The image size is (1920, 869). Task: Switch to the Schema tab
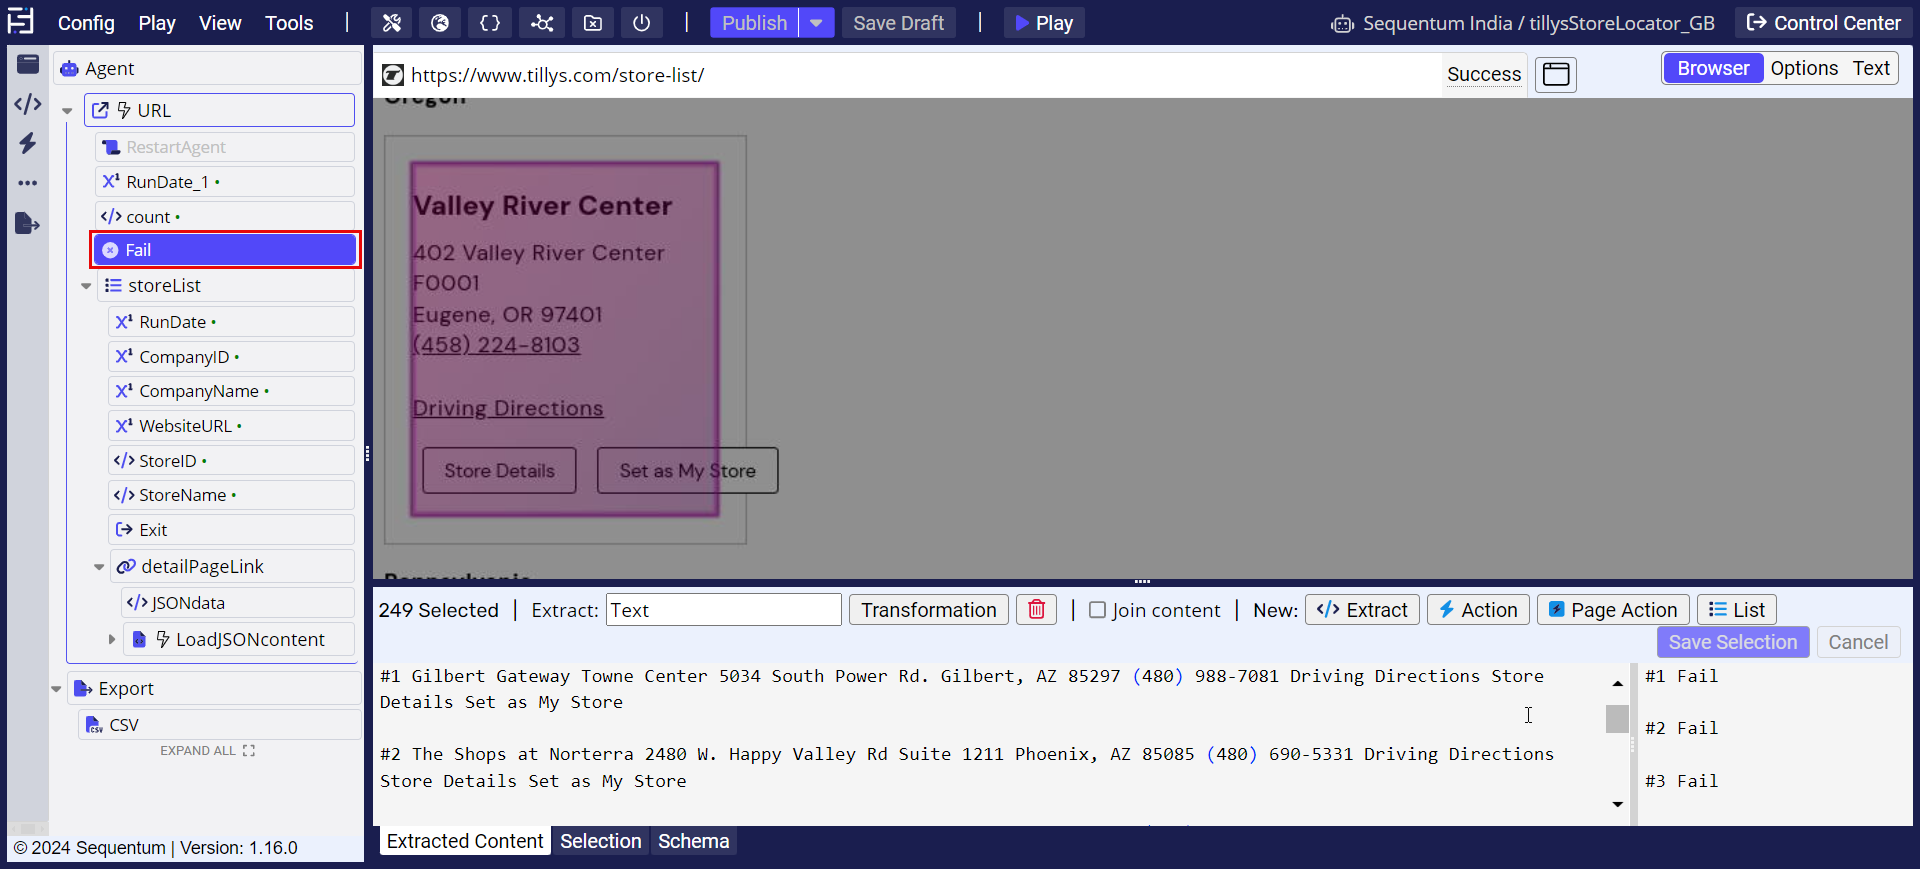[x=693, y=841]
